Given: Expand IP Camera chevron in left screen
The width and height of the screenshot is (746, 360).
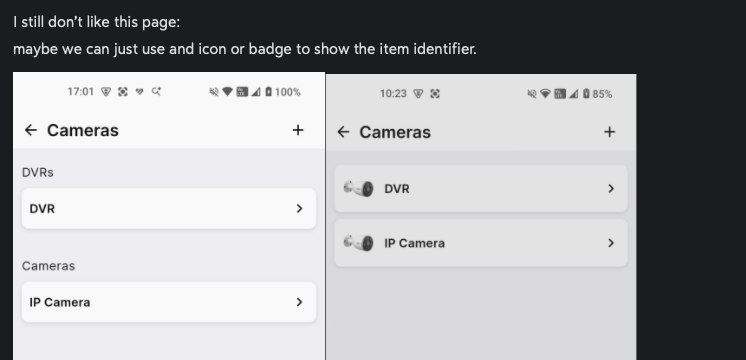Looking at the screenshot, I should point(299,302).
